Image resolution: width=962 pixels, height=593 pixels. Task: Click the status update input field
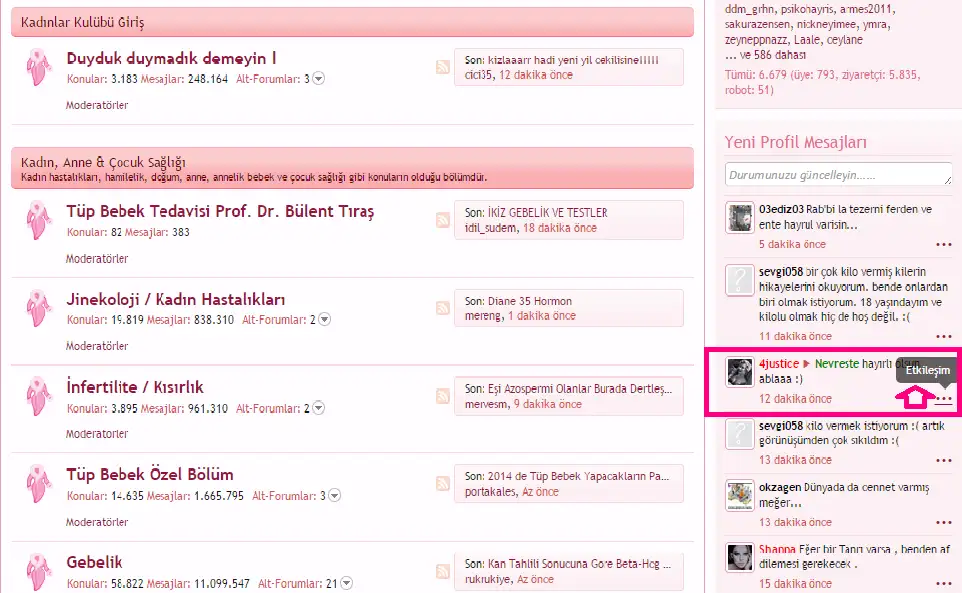click(838, 174)
